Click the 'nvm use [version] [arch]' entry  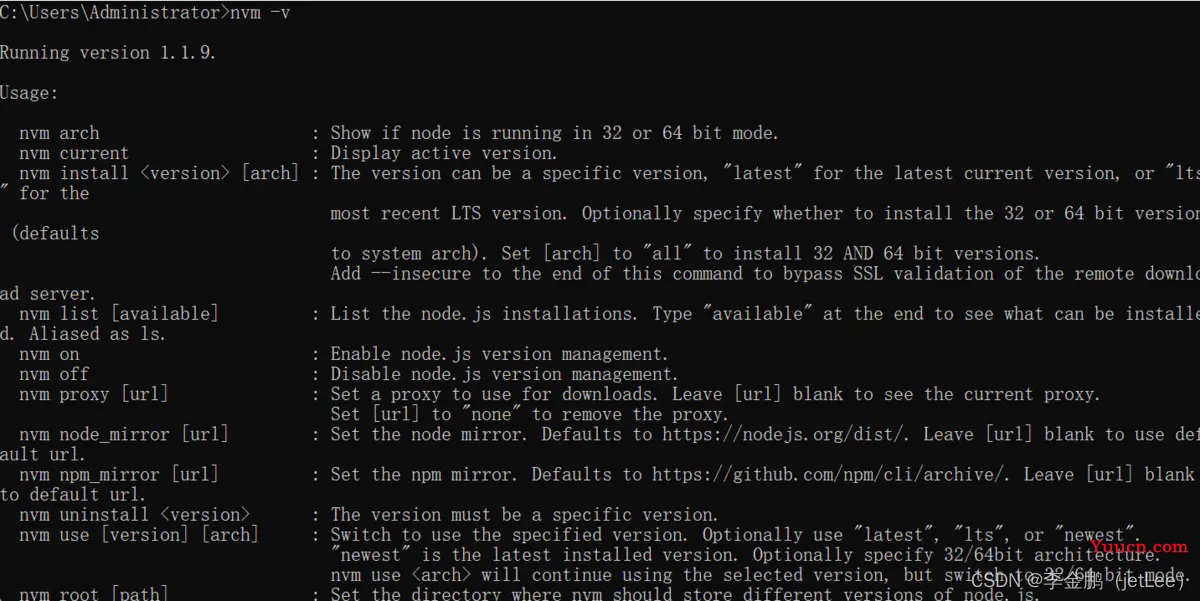[139, 534]
